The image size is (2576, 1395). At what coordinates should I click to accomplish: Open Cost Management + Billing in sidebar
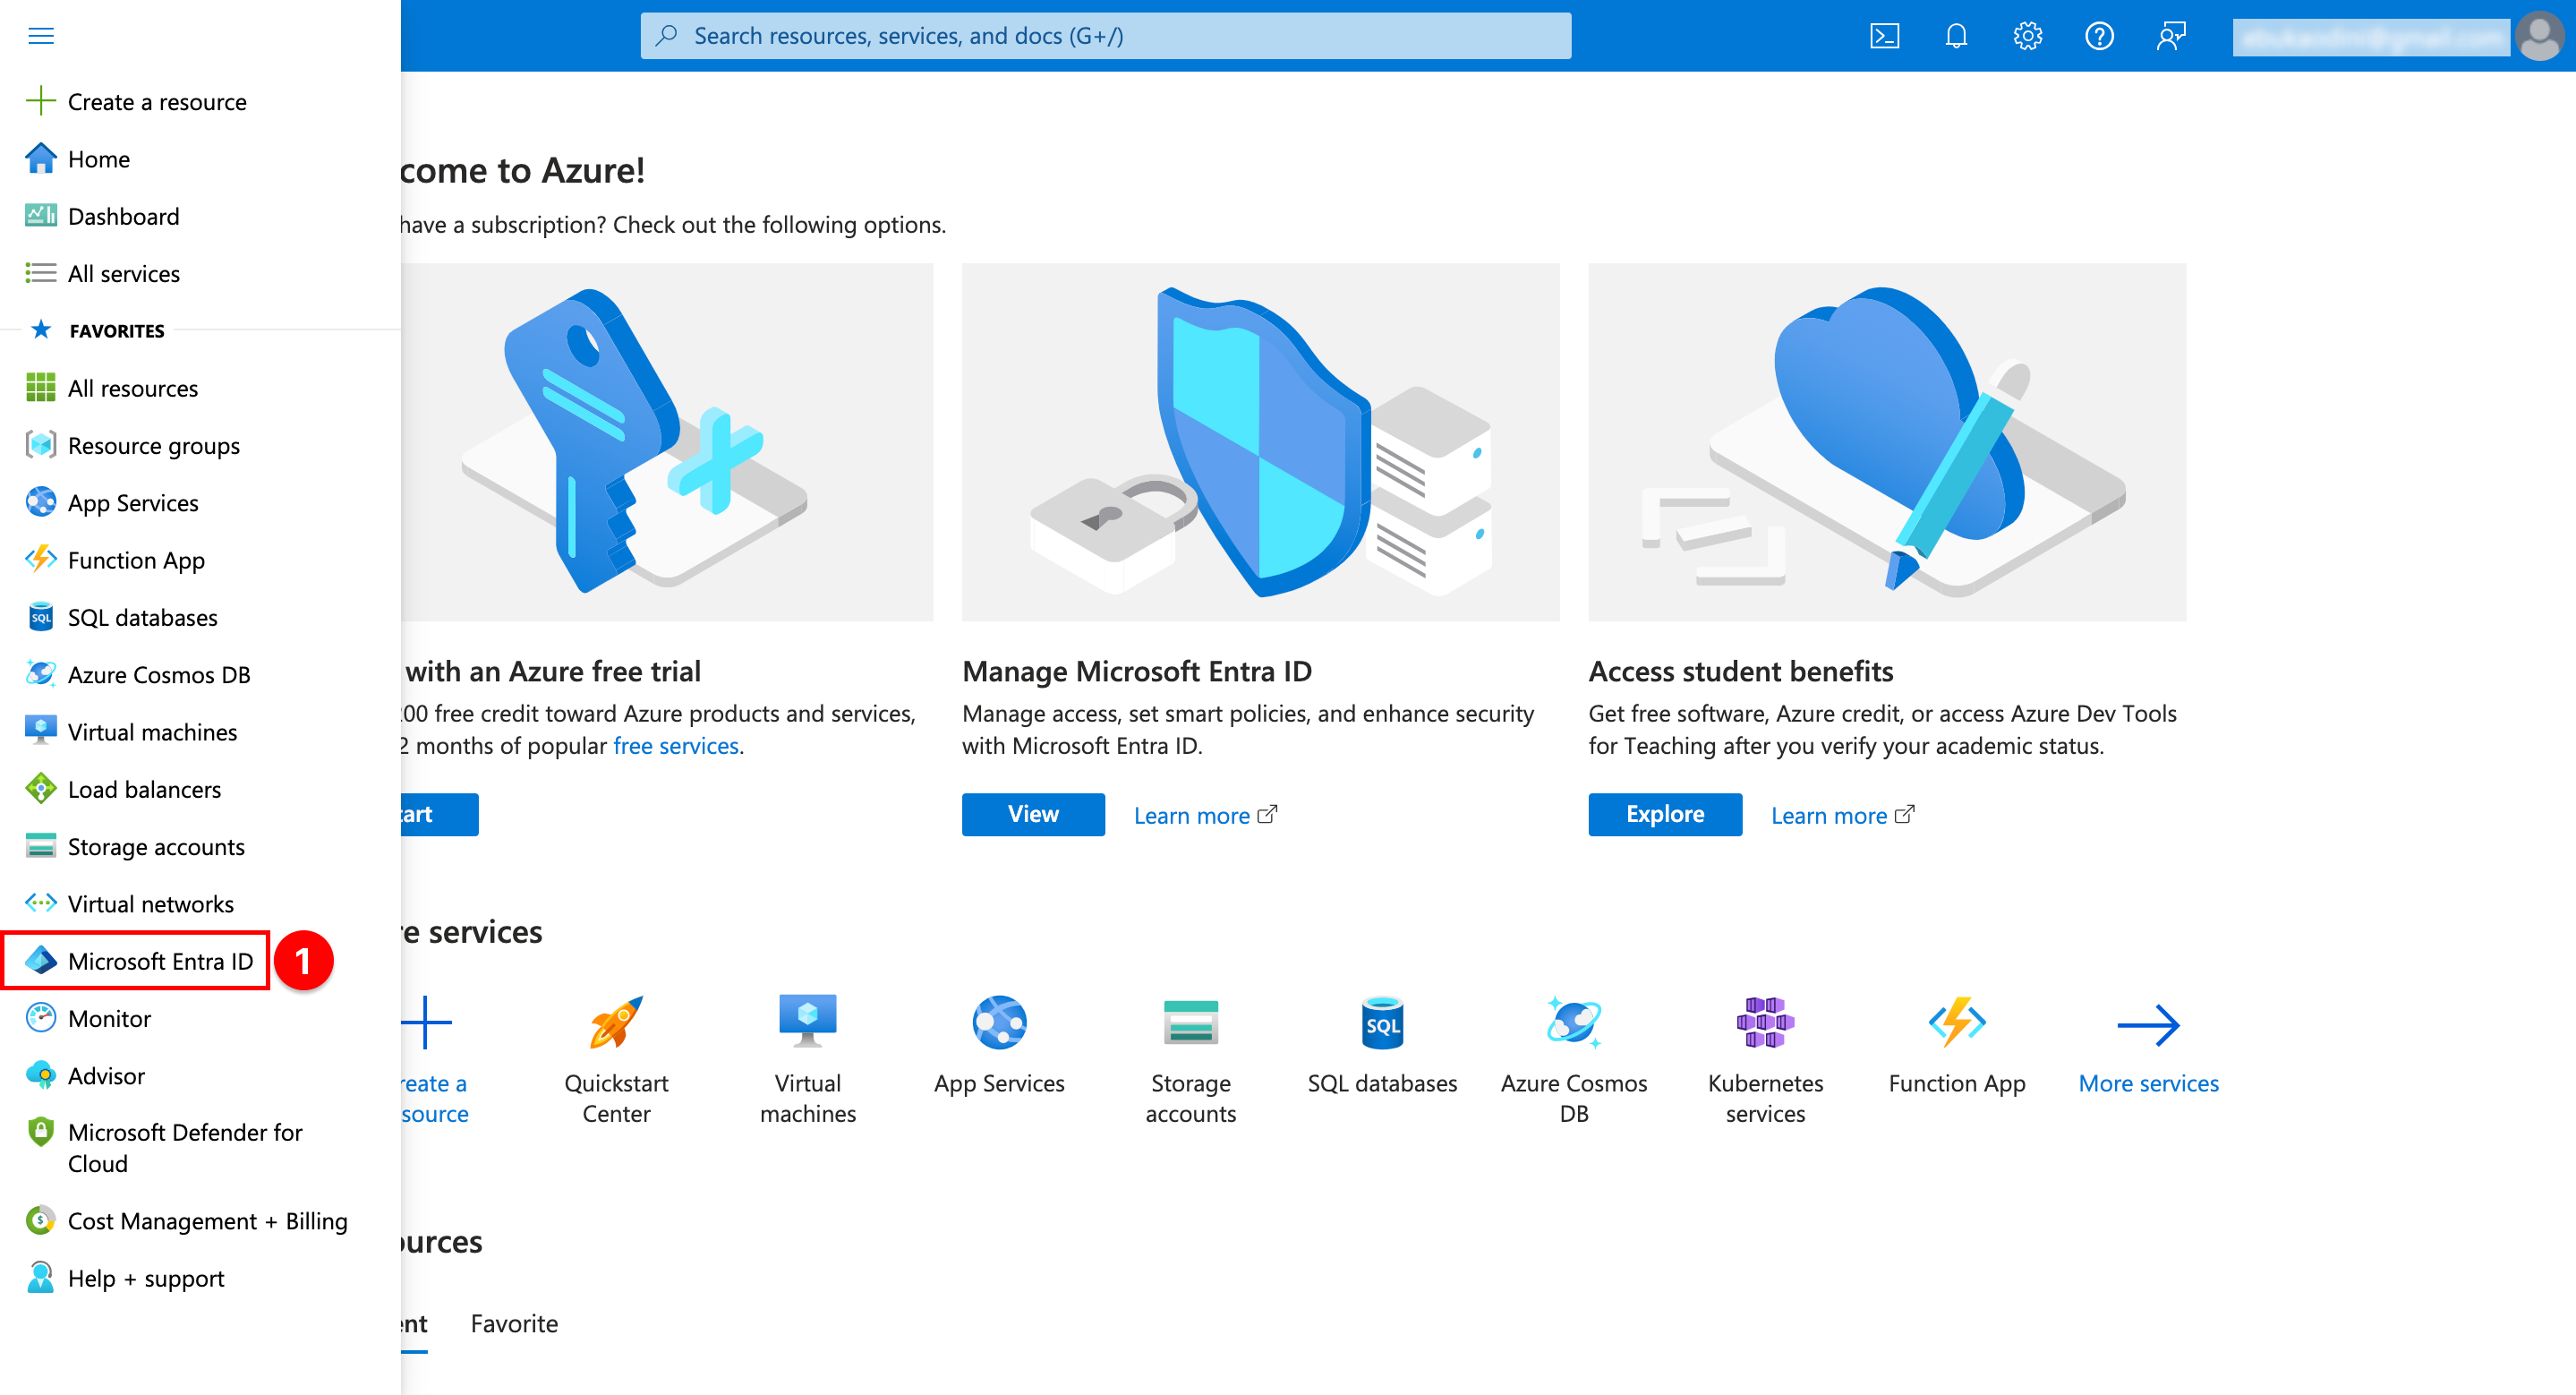[x=207, y=1221]
